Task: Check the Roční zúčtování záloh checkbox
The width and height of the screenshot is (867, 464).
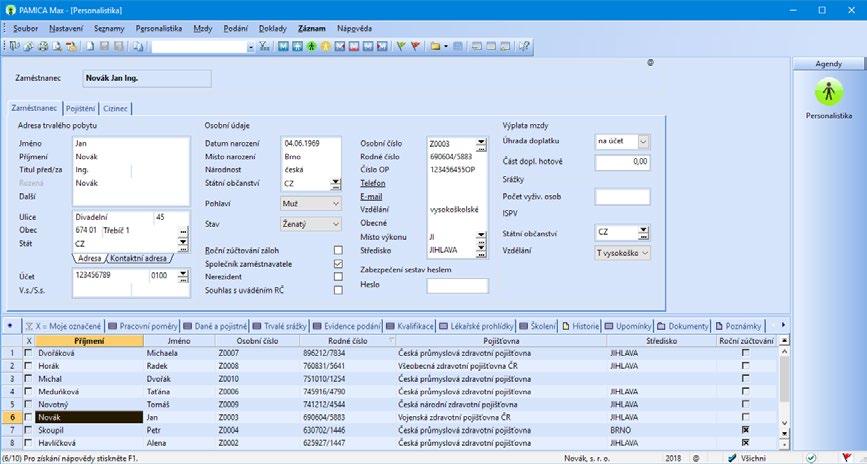Action: (338, 251)
